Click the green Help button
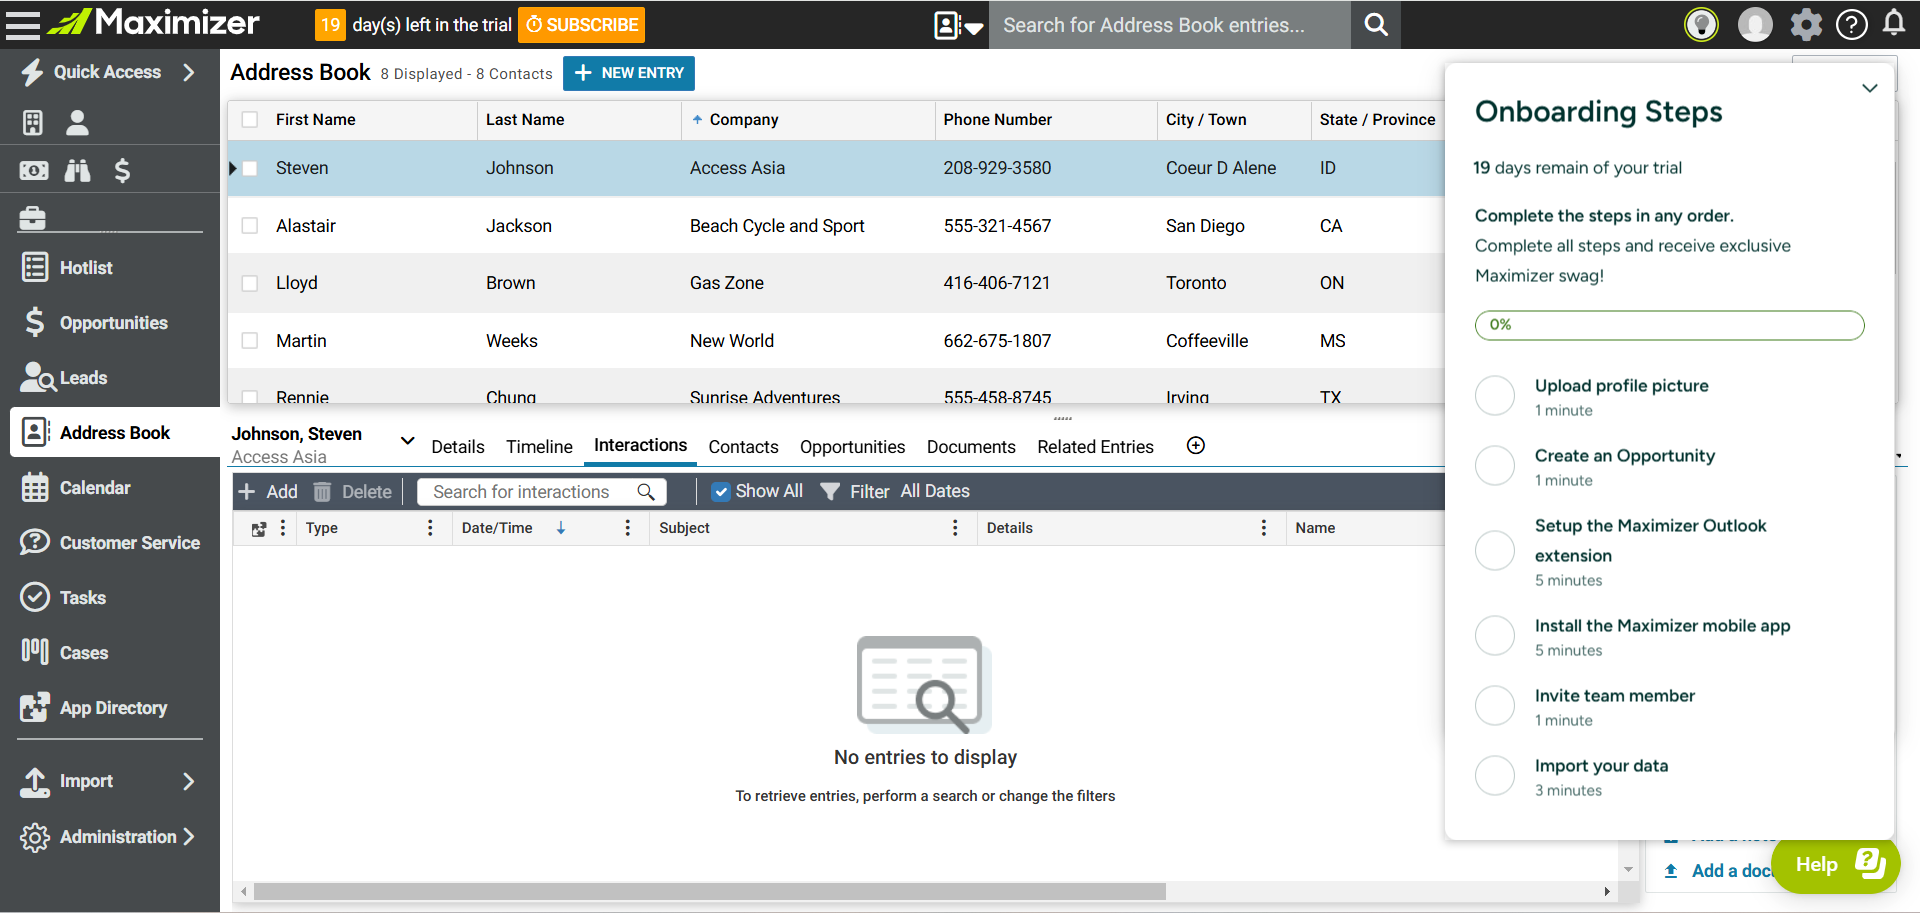Screen dimensions: 1920x913 point(1836,865)
